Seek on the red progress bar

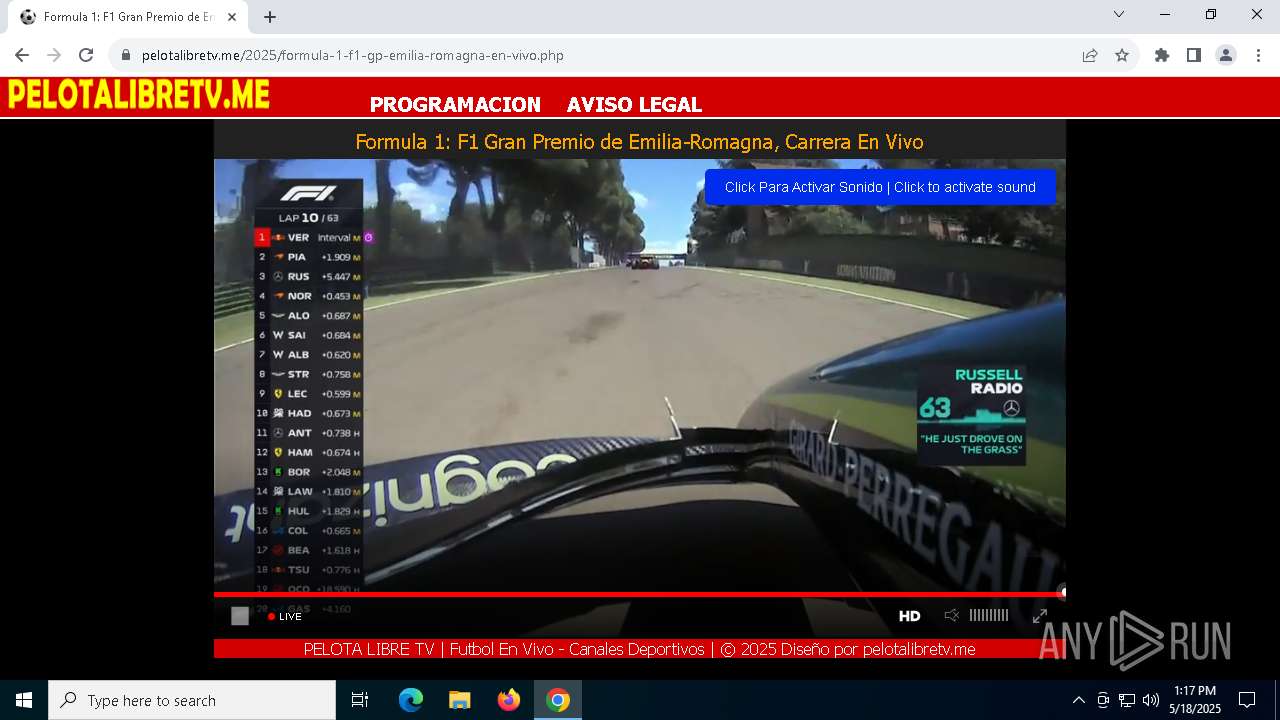point(639,594)
